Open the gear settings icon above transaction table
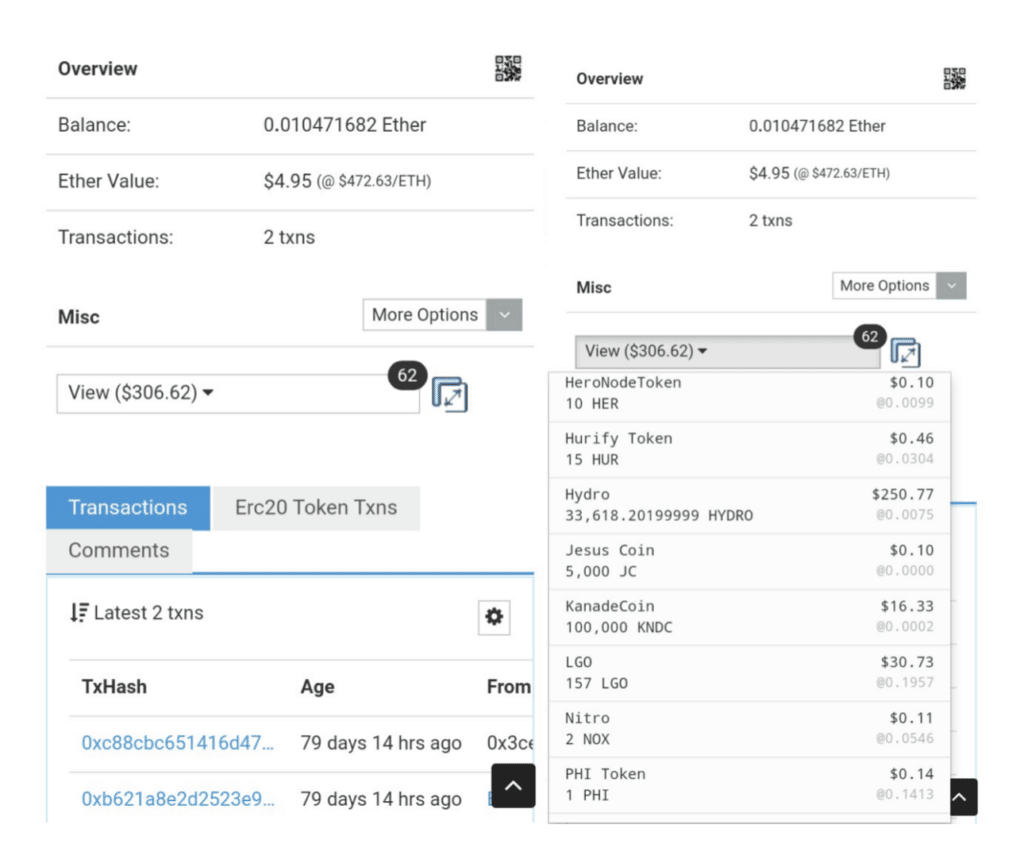Image resolution: width=1024 pixels, height=867 pixels. click(494, 617)
